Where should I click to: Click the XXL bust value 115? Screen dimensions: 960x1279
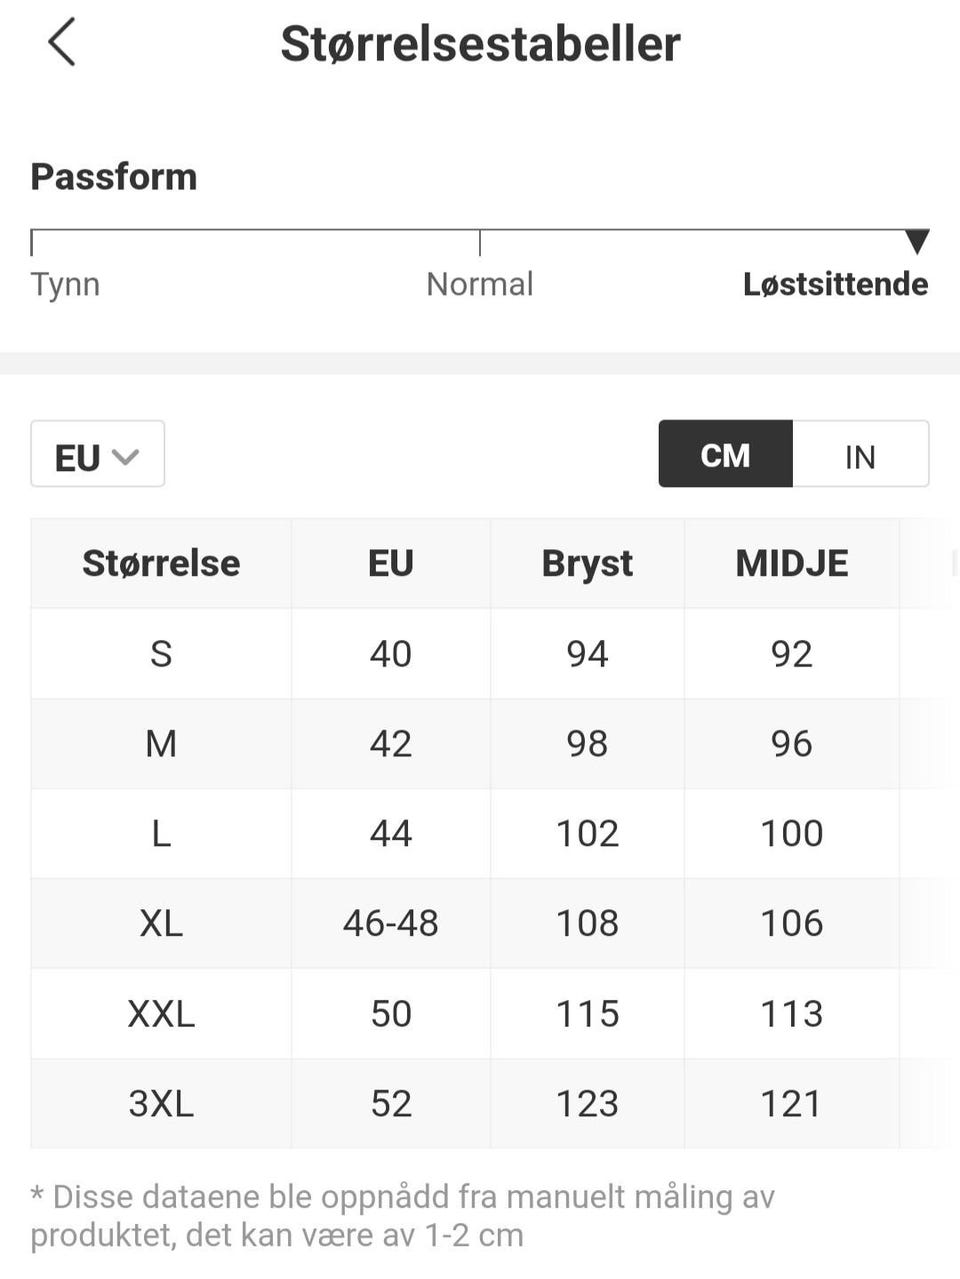point(588,1014)
